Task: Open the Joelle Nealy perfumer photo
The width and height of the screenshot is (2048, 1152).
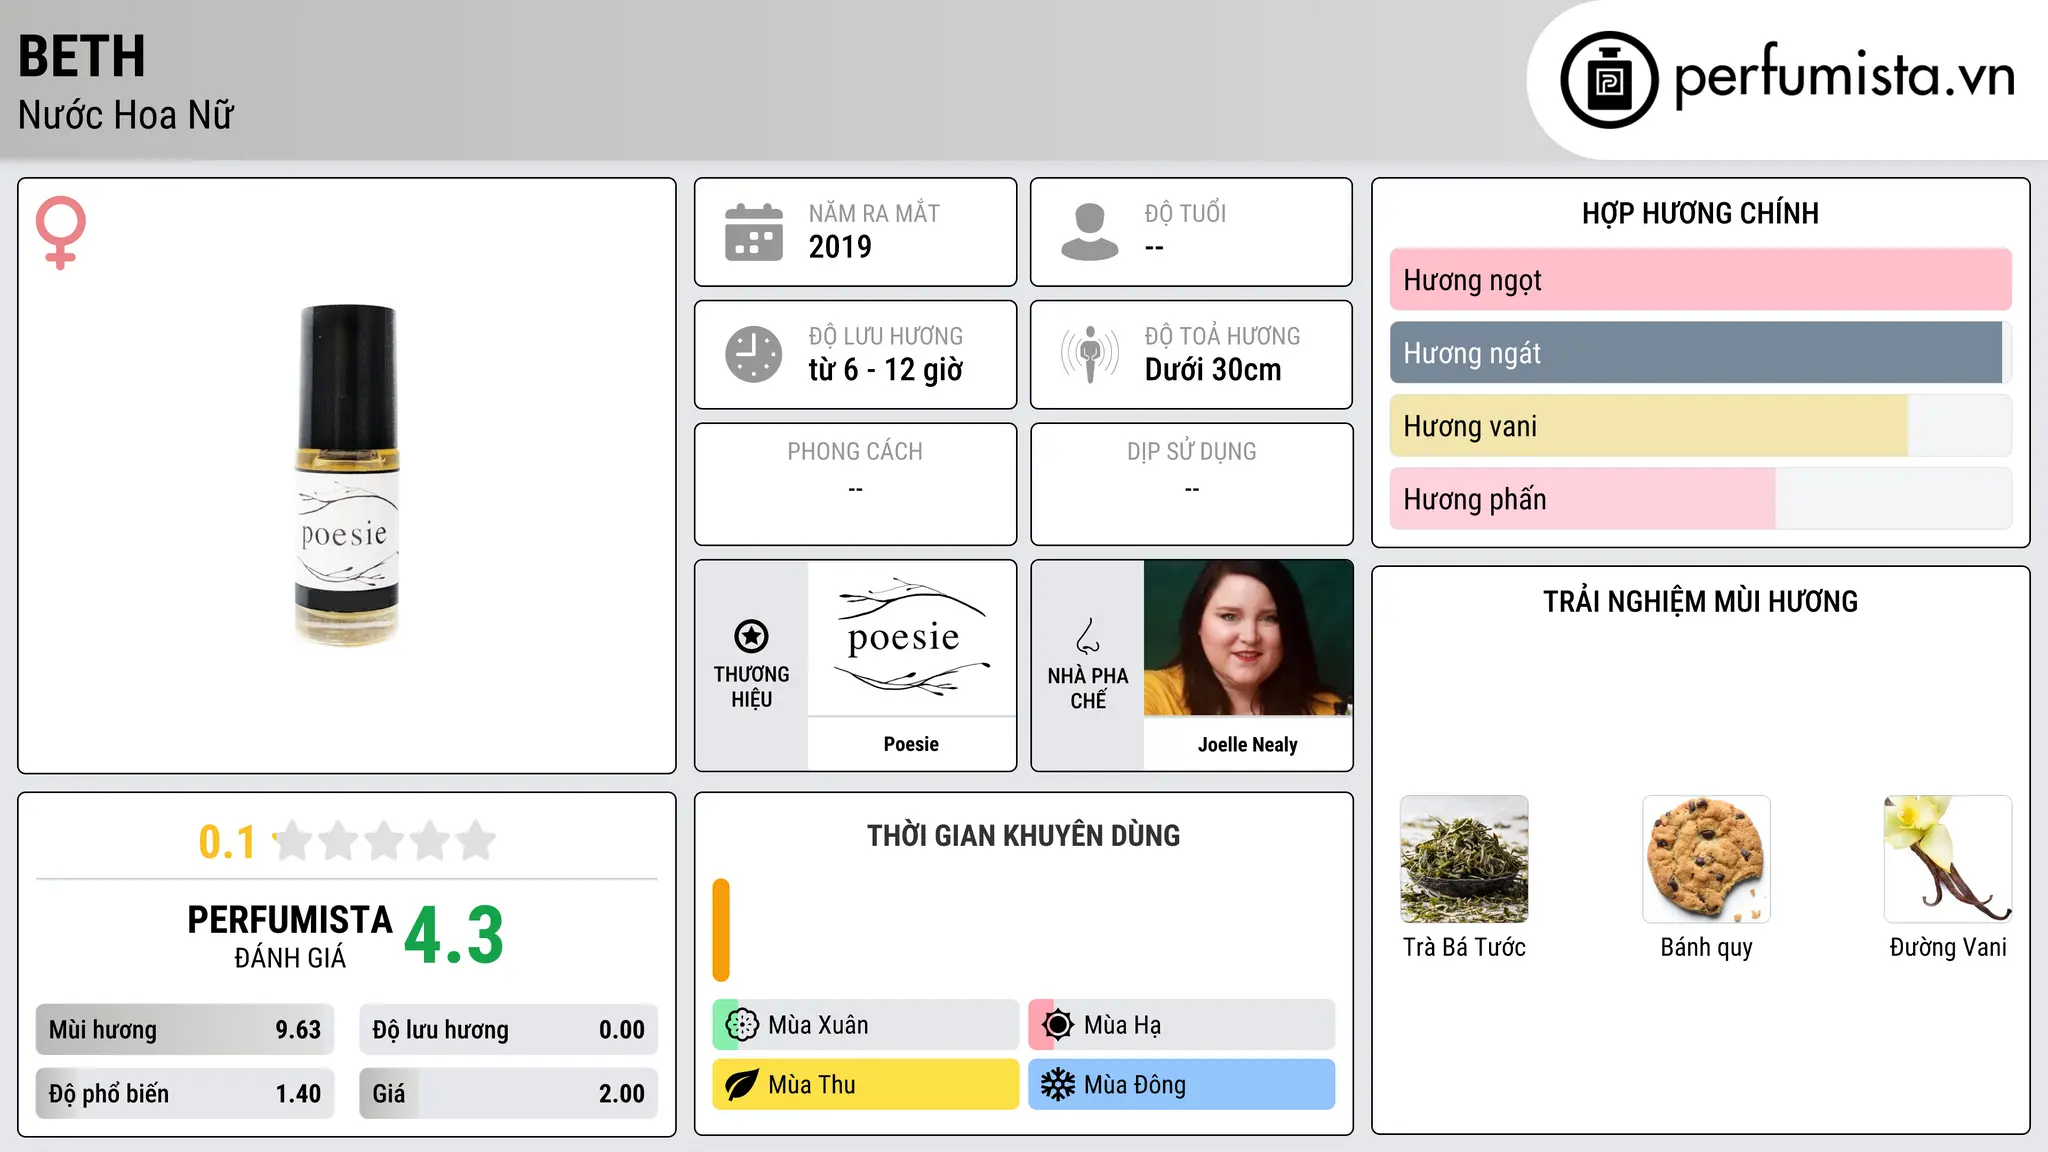Action: point(1248,638)
